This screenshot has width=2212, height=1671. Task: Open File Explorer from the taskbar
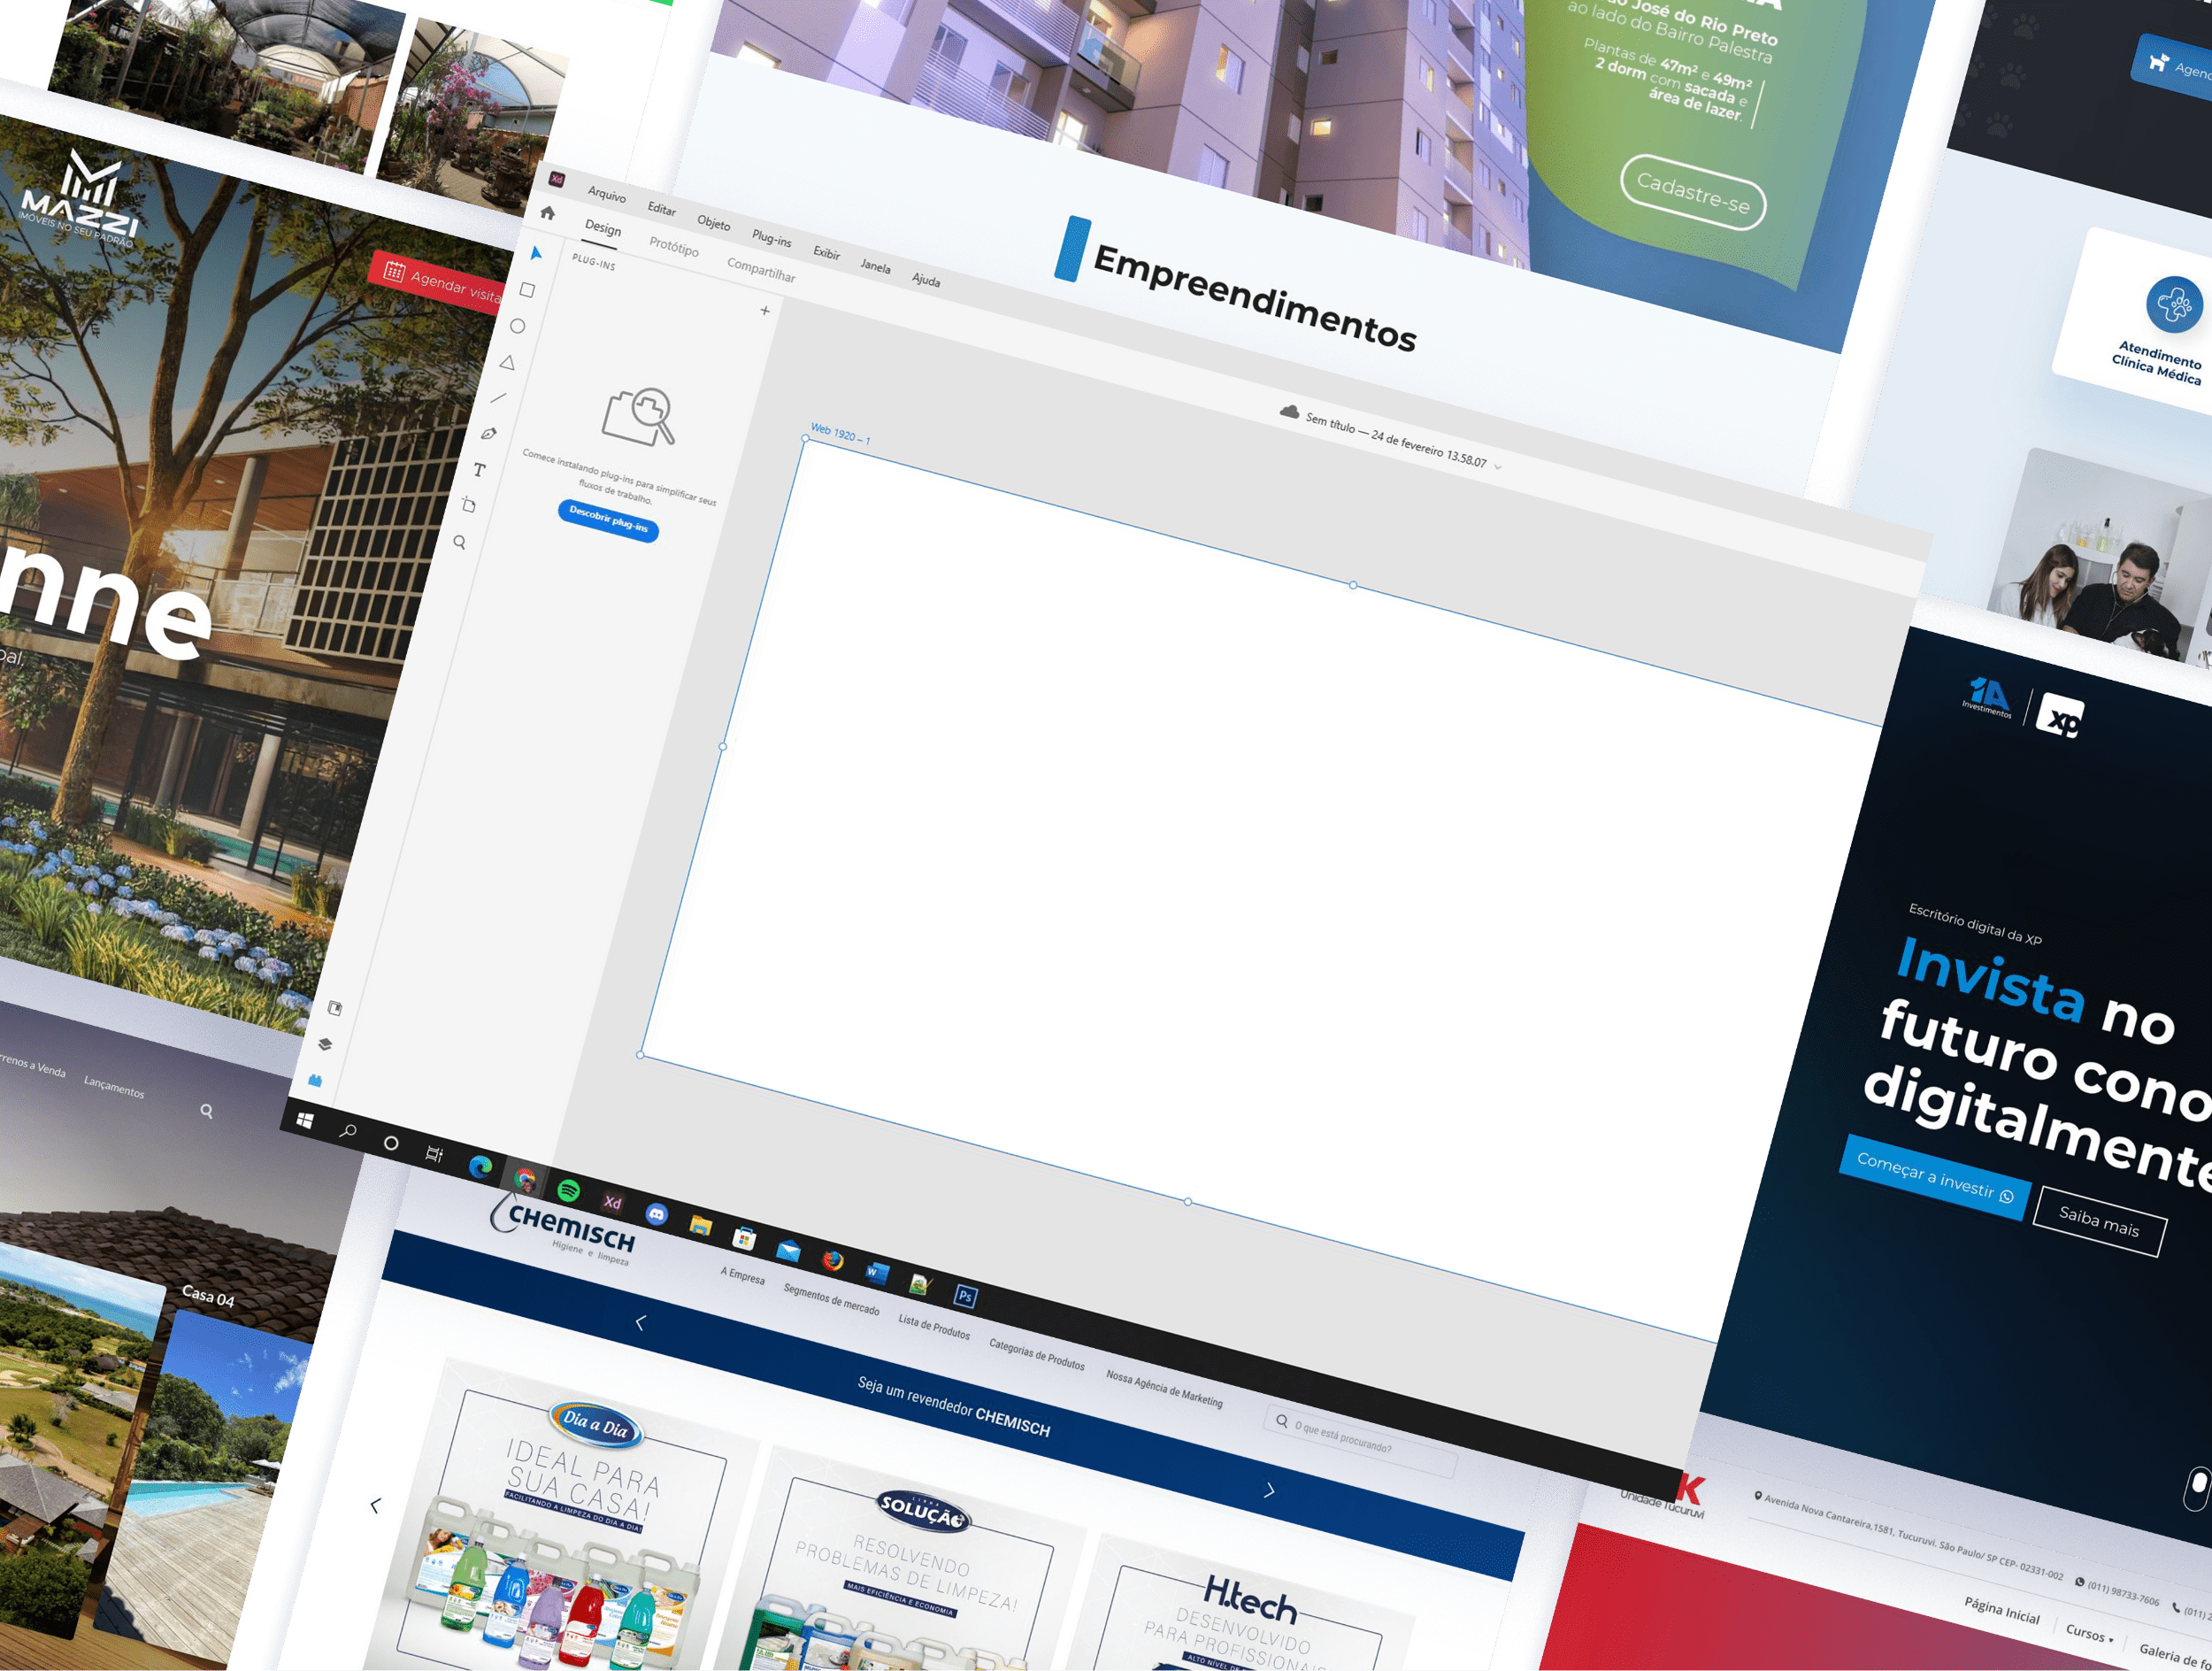tap(700, 1226)
